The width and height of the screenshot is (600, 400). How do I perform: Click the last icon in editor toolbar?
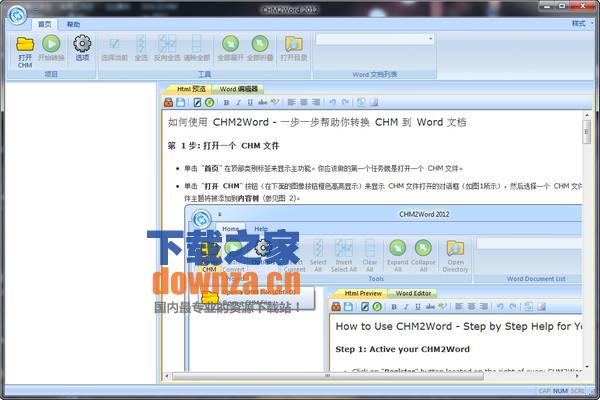(374, 102)
